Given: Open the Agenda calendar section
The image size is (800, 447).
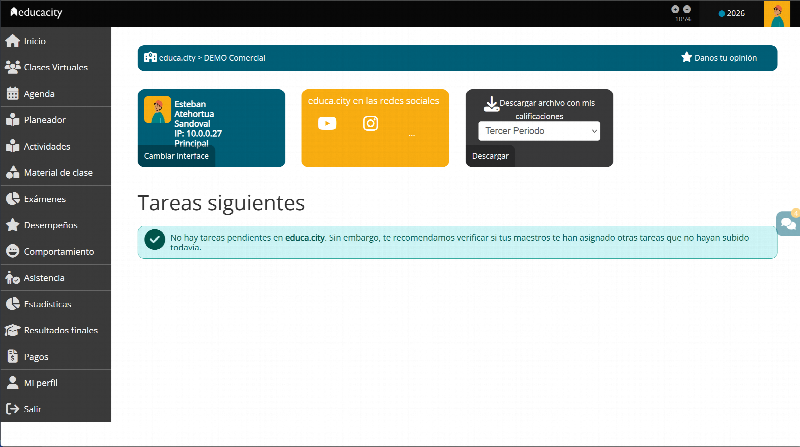Looking at the screenshot, I should point(55,94).
